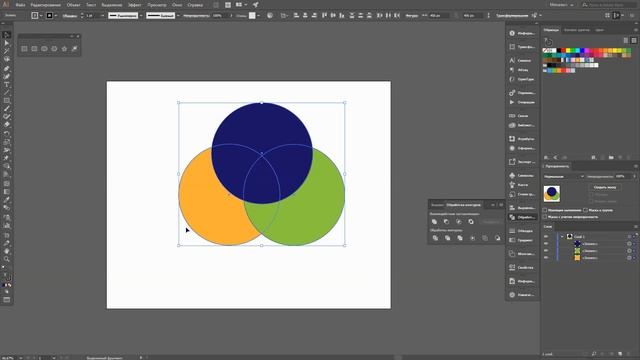Select the Hand tool
The width and height of the screenshot is (640, 360).
point(7,251)
